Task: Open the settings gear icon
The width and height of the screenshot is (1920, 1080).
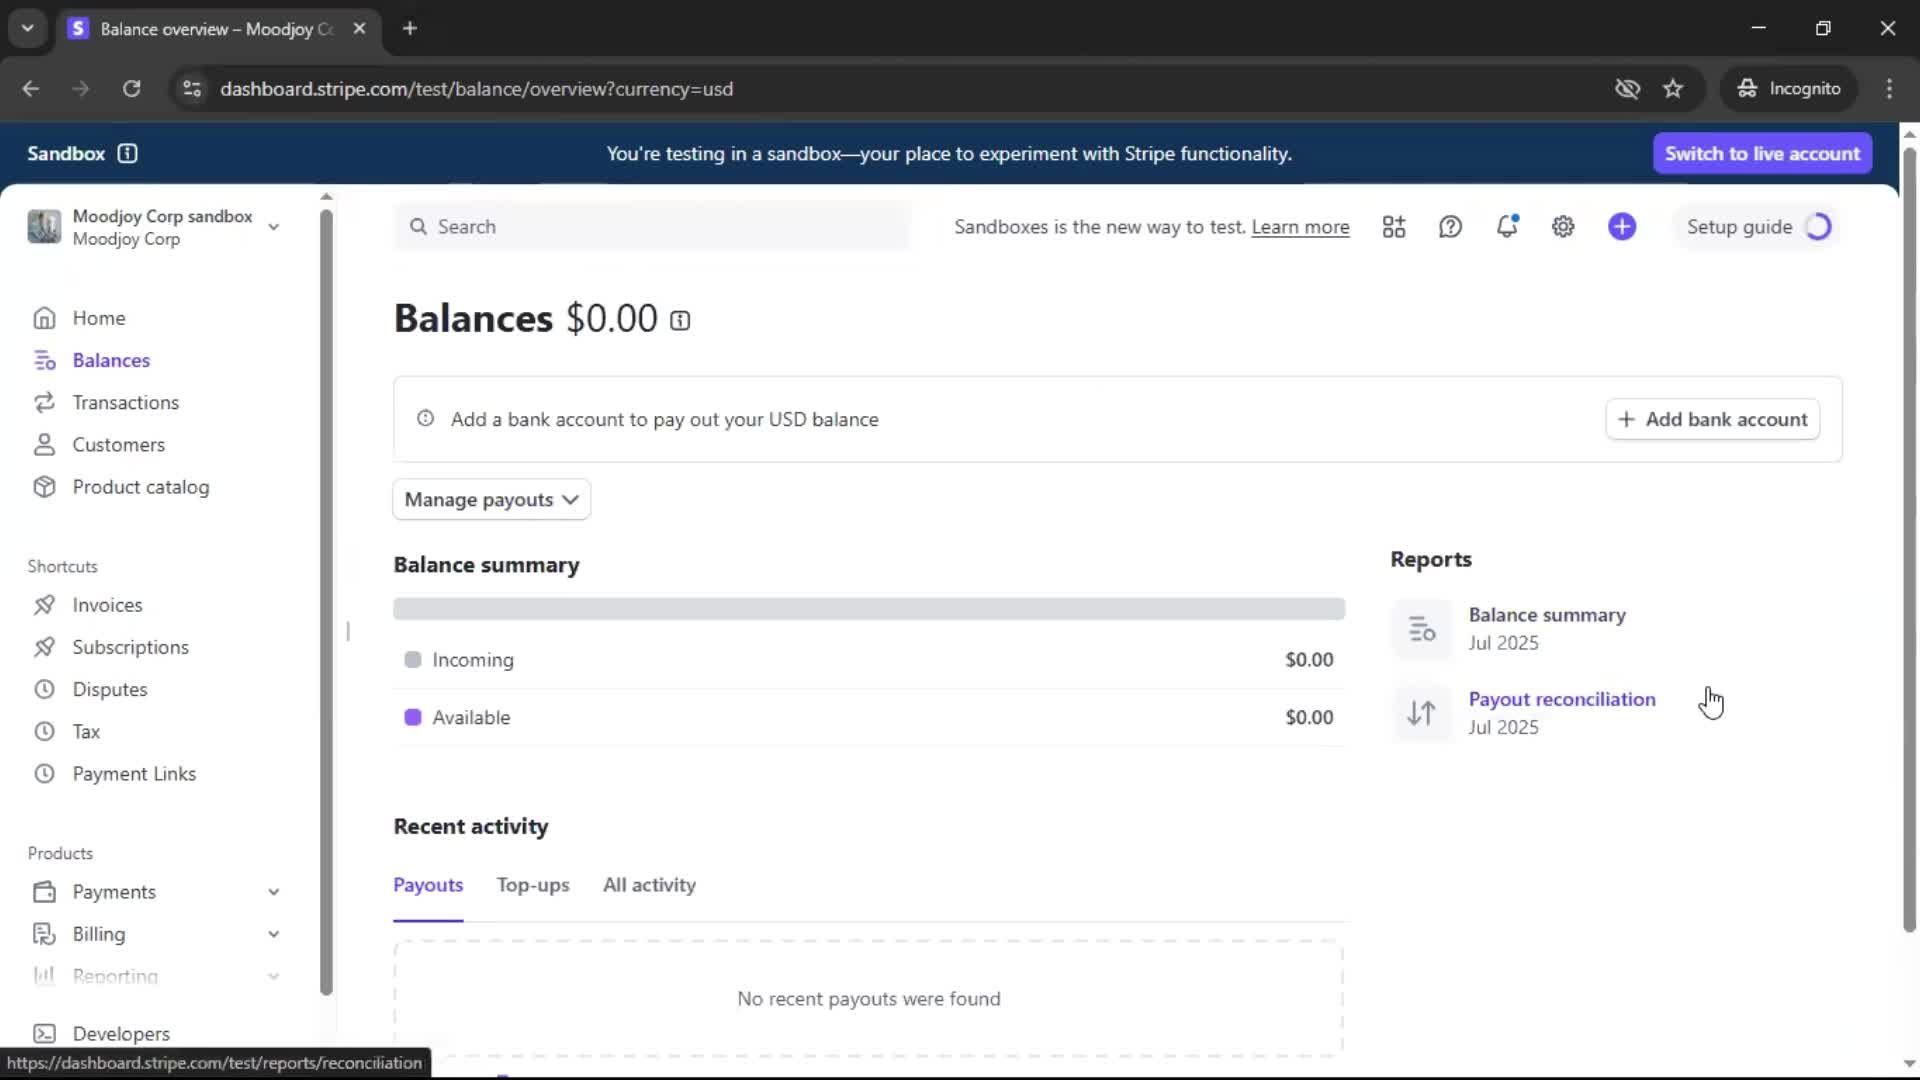Action: [x=1563, y=227]
